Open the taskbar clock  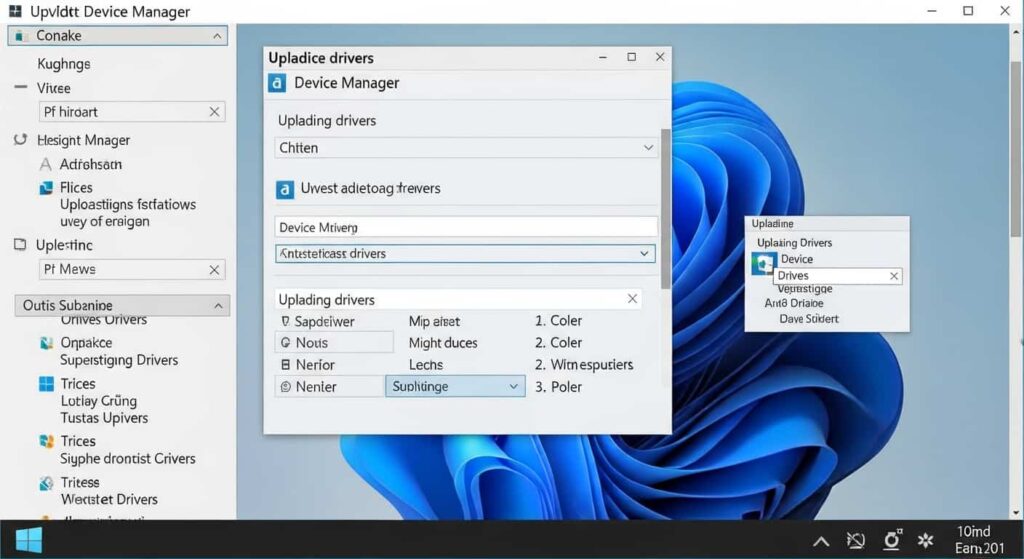point(978,539)
